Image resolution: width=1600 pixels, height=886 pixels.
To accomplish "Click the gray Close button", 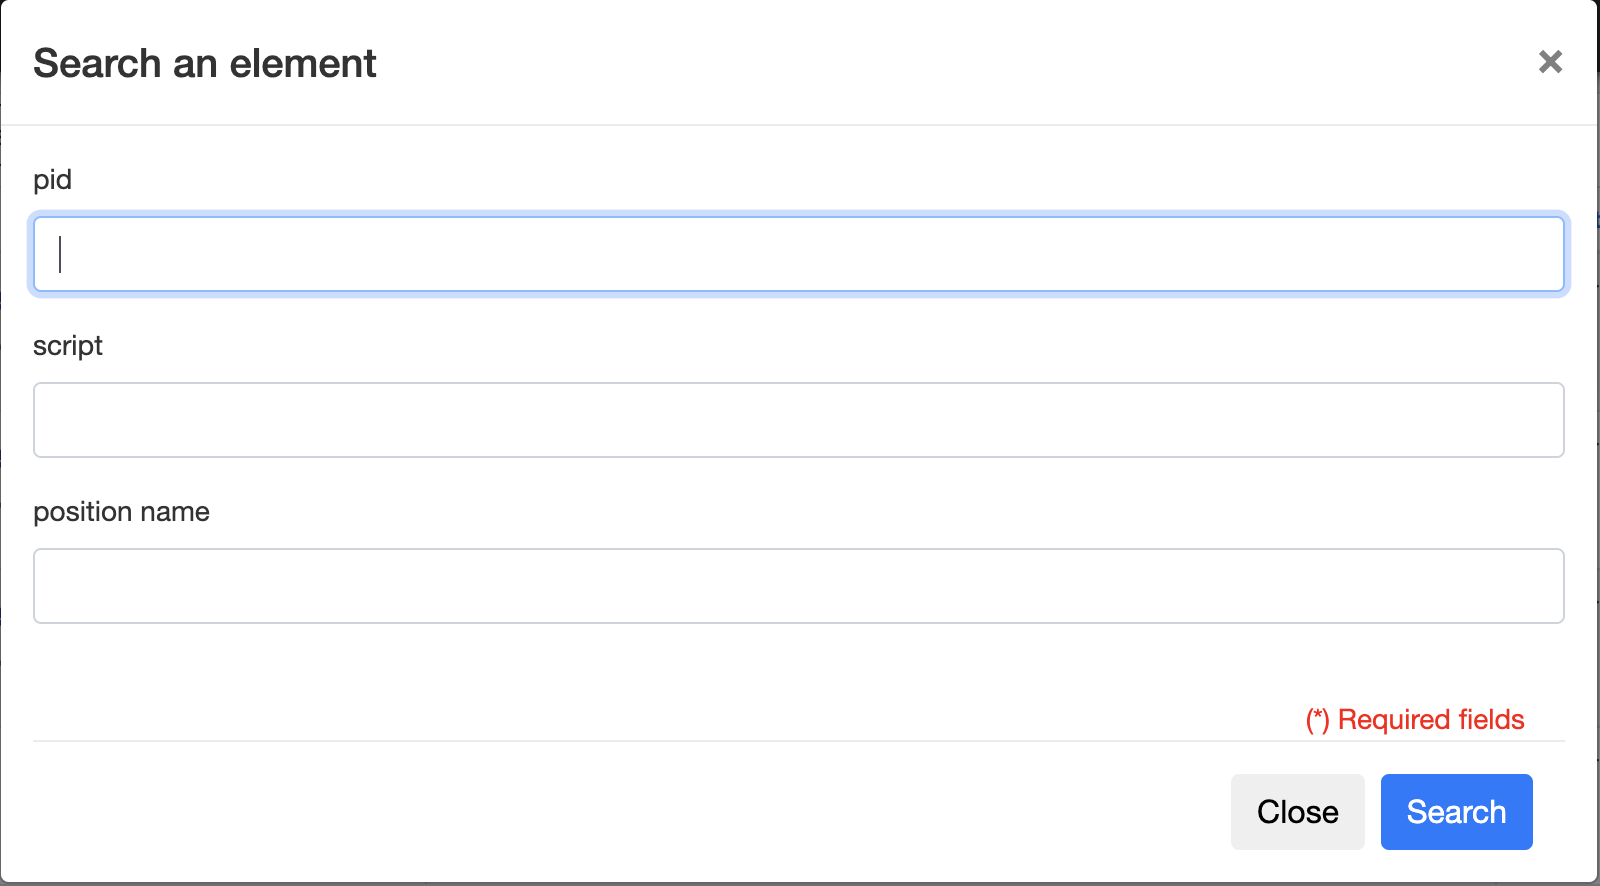I will click(x=1297, y=812).
